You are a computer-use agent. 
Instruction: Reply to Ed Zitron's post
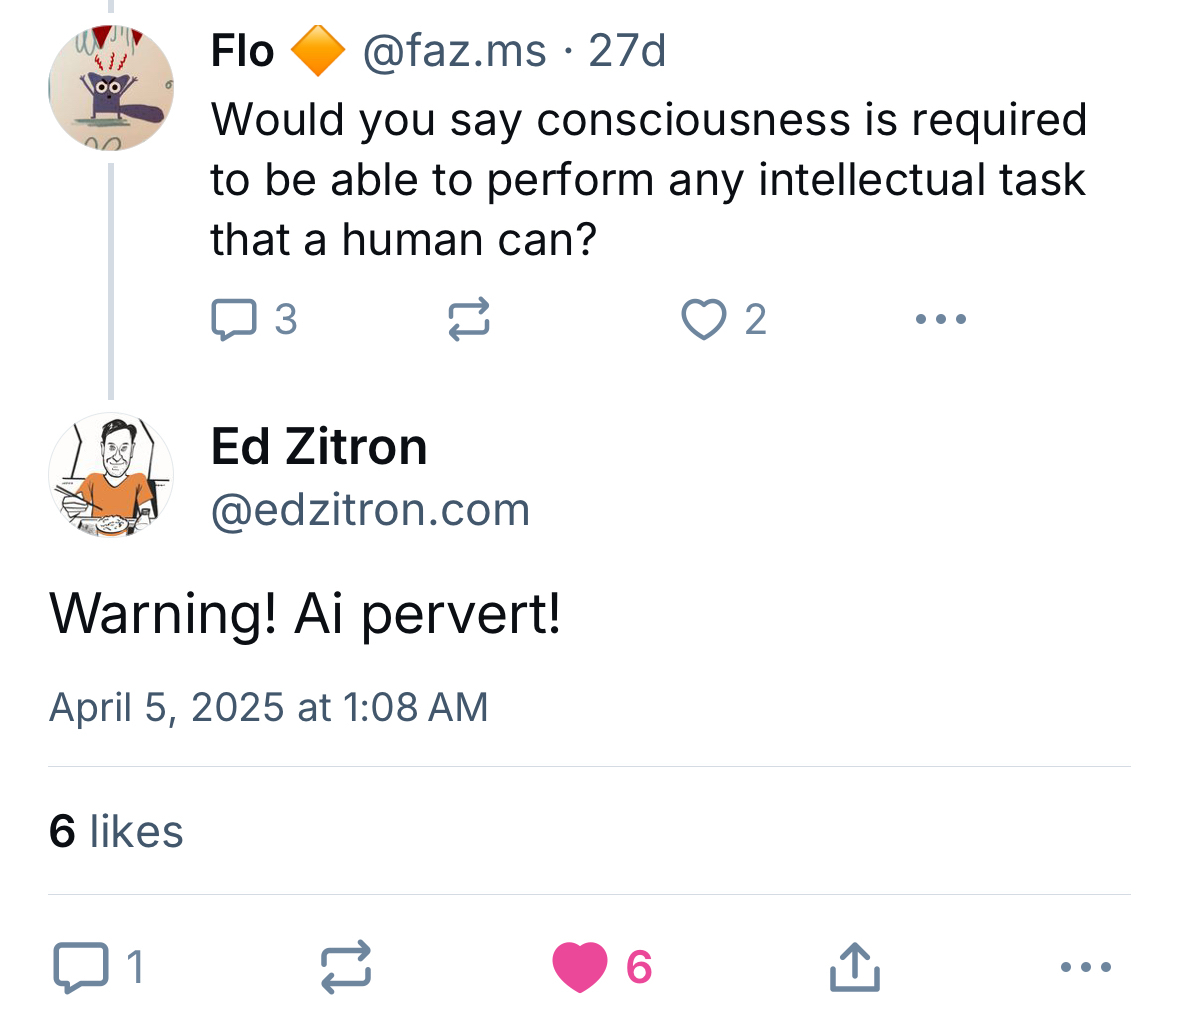point(80,967)
